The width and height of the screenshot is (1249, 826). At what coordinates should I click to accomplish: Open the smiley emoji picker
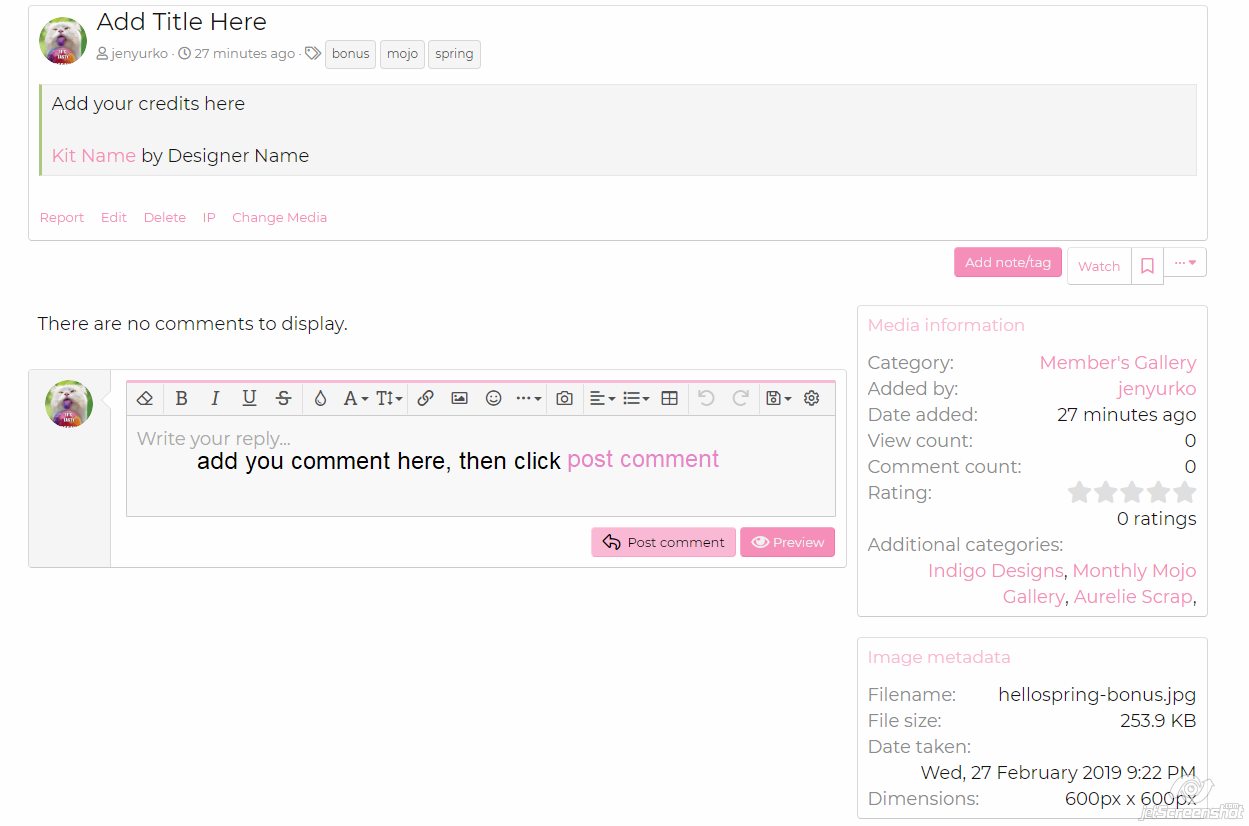(x=493, y=398)
